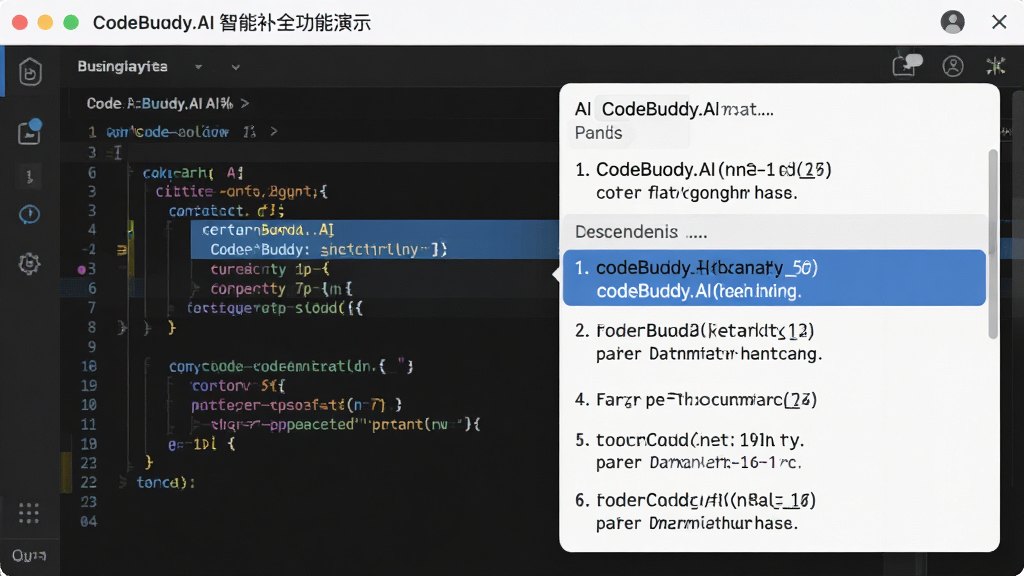Select suggestion 4 Fargr pe
The image size is (1024, 576).
tap(775, 399)
